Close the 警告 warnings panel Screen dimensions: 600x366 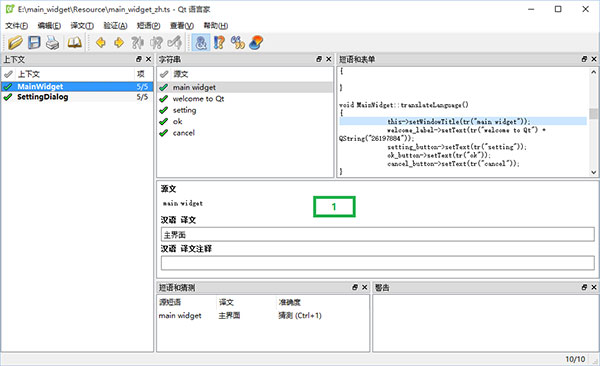point(594,287)
